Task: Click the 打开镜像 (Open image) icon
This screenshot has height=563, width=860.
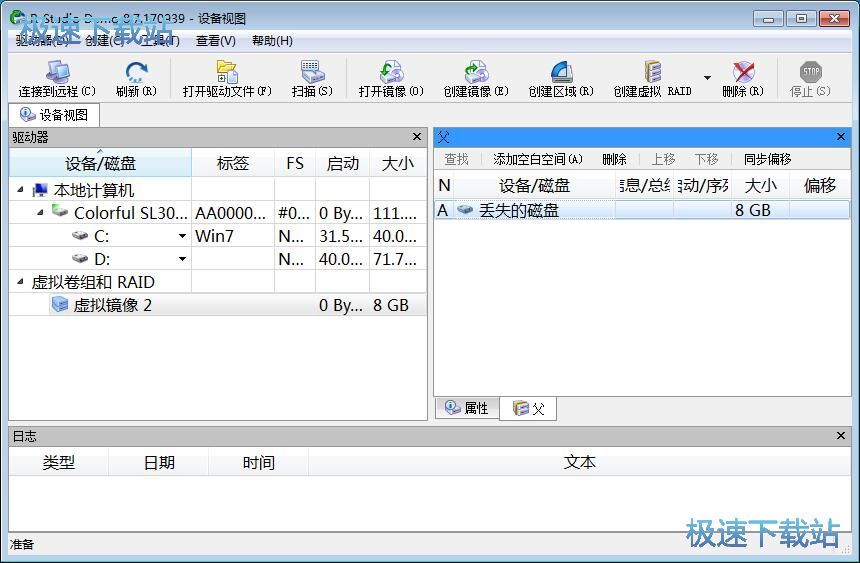Action: tap(391, 73)
